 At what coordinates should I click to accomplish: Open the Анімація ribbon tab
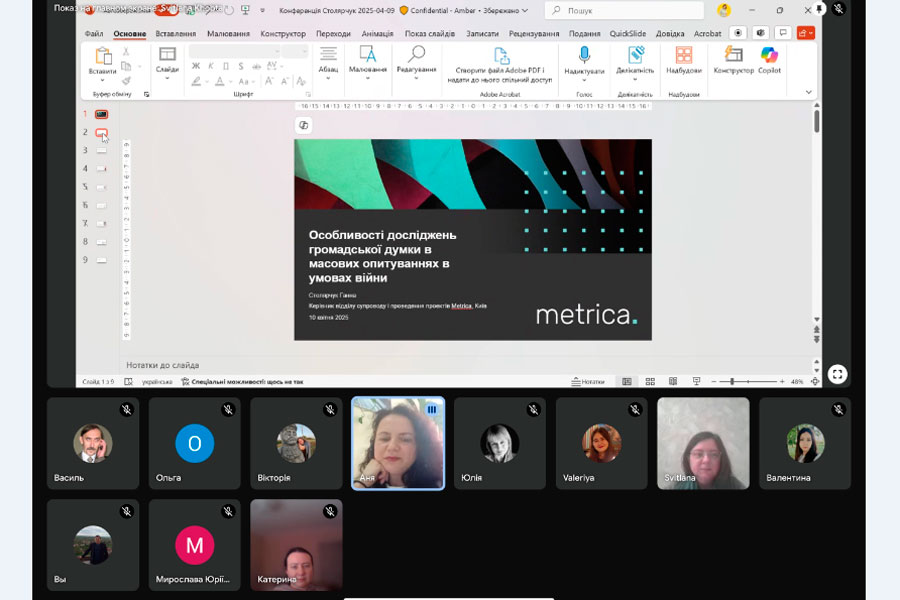click(x=376, y=33)
